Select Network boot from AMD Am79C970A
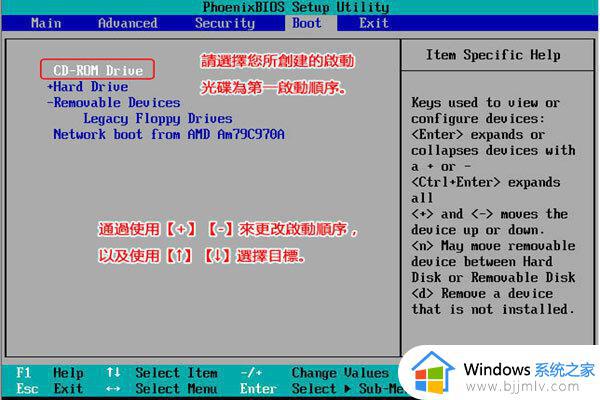 pos(169,134)
